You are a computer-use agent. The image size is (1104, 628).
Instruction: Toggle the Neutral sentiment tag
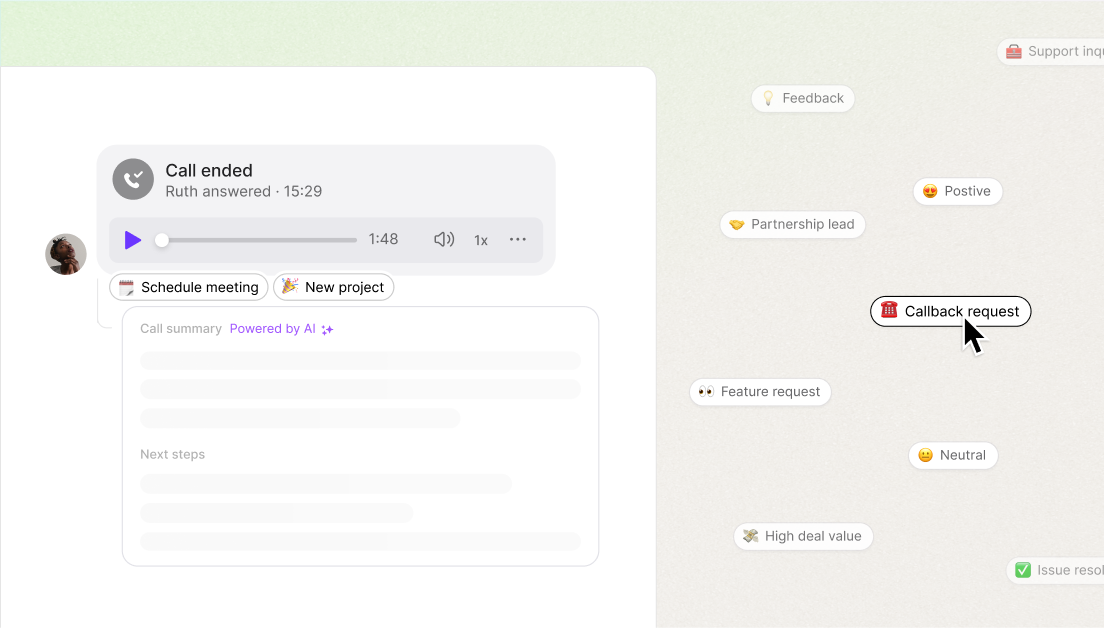(x=953, y=455)
